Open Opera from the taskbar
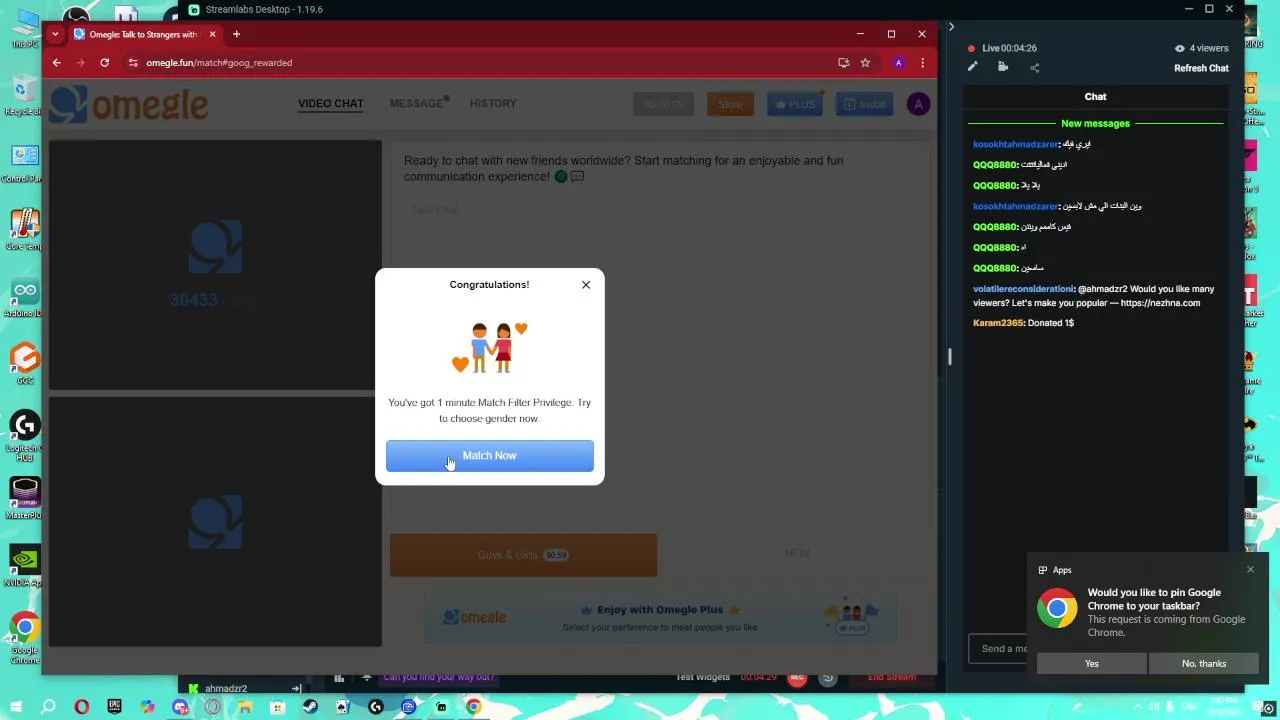Viewport: 1280px width, 720px height. (82, 707)
